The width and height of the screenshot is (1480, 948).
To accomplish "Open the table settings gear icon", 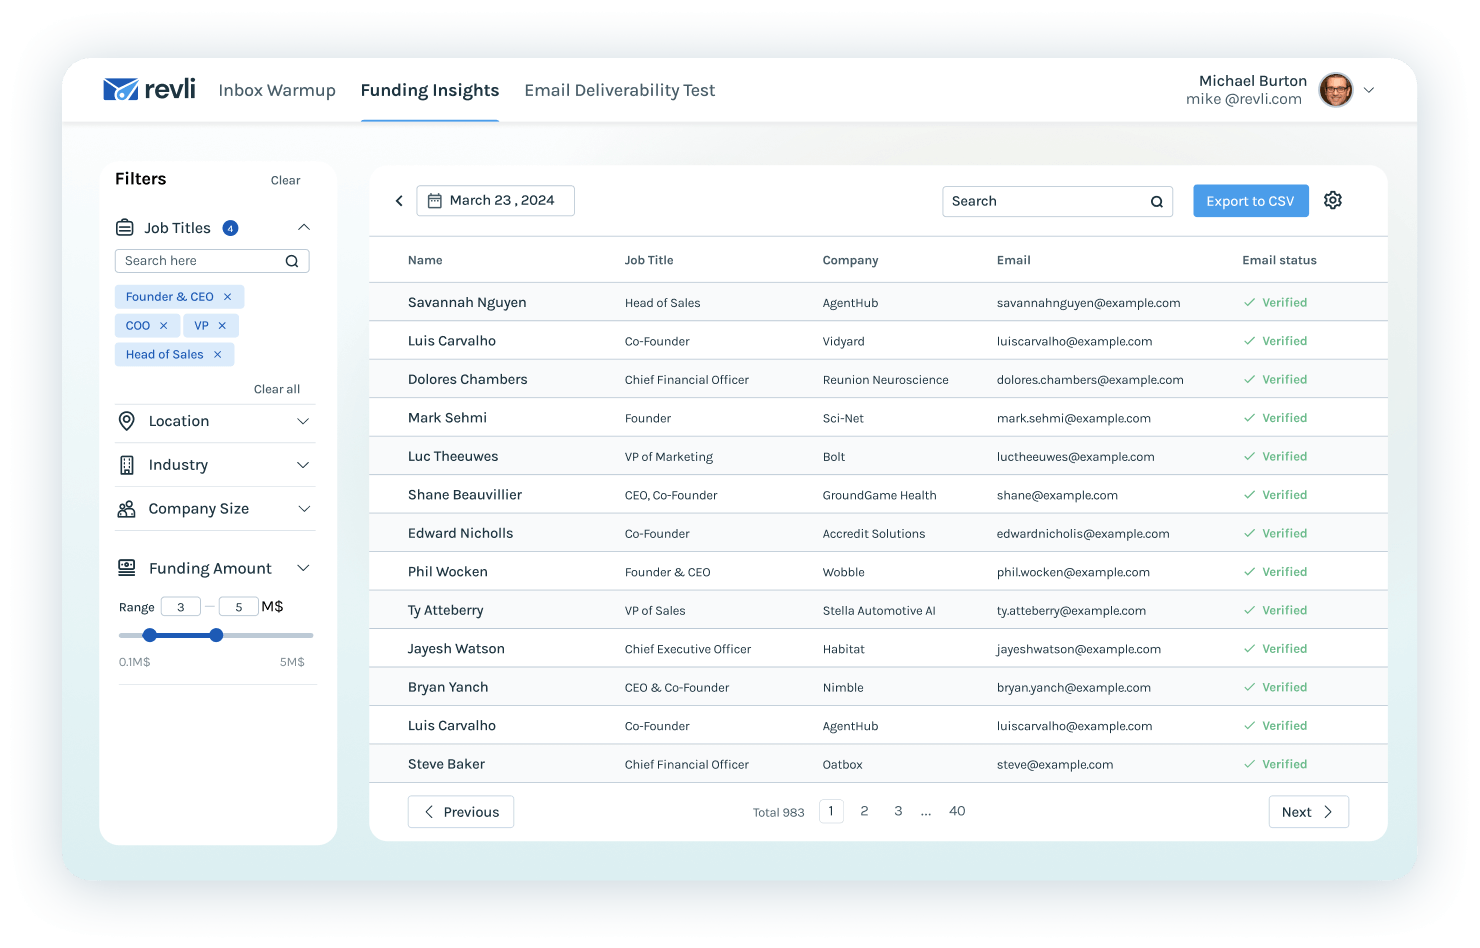I will 1333,200.
